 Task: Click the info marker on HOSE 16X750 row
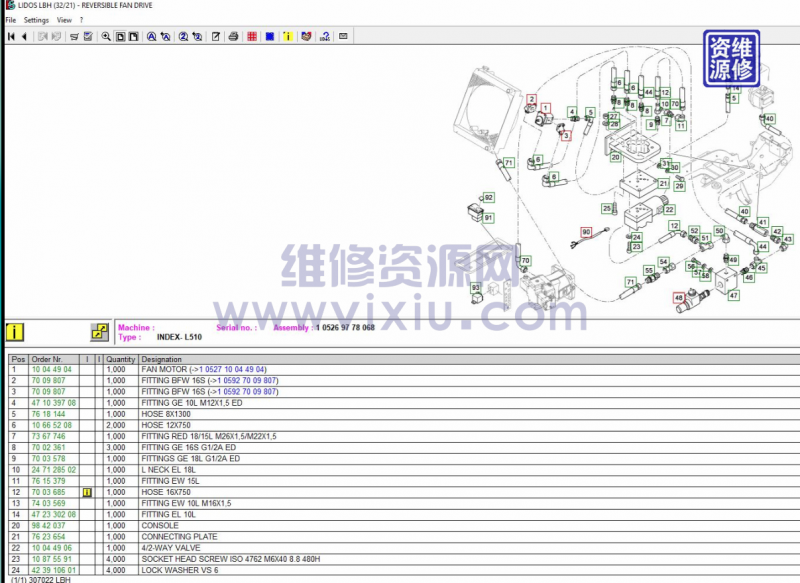(x=87, y=492)
